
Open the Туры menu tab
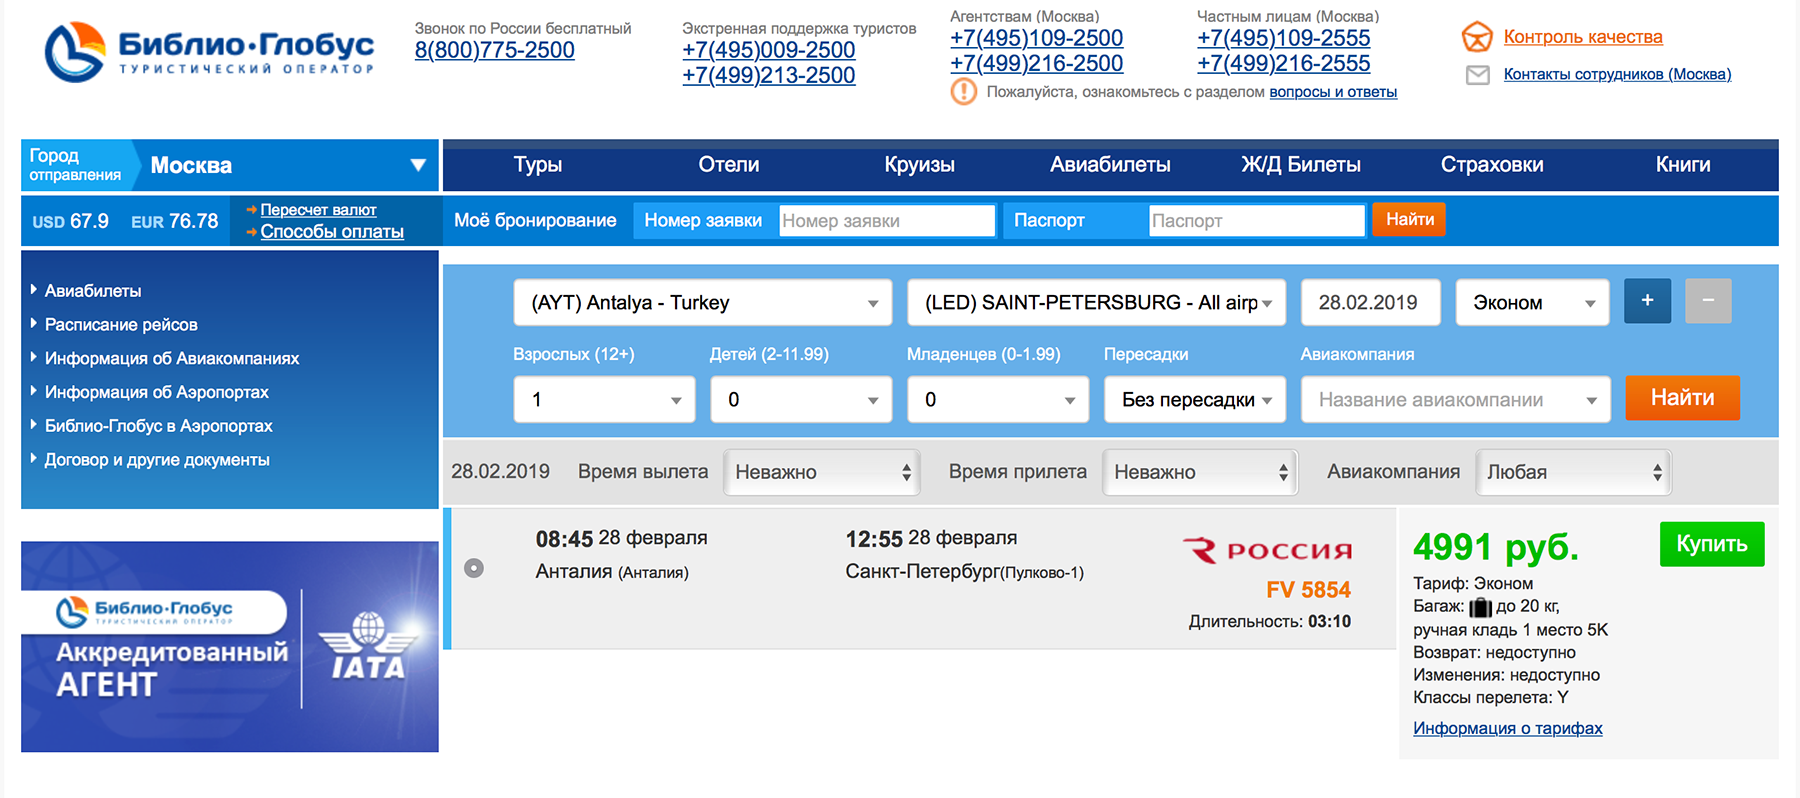(x=538, y=165)
